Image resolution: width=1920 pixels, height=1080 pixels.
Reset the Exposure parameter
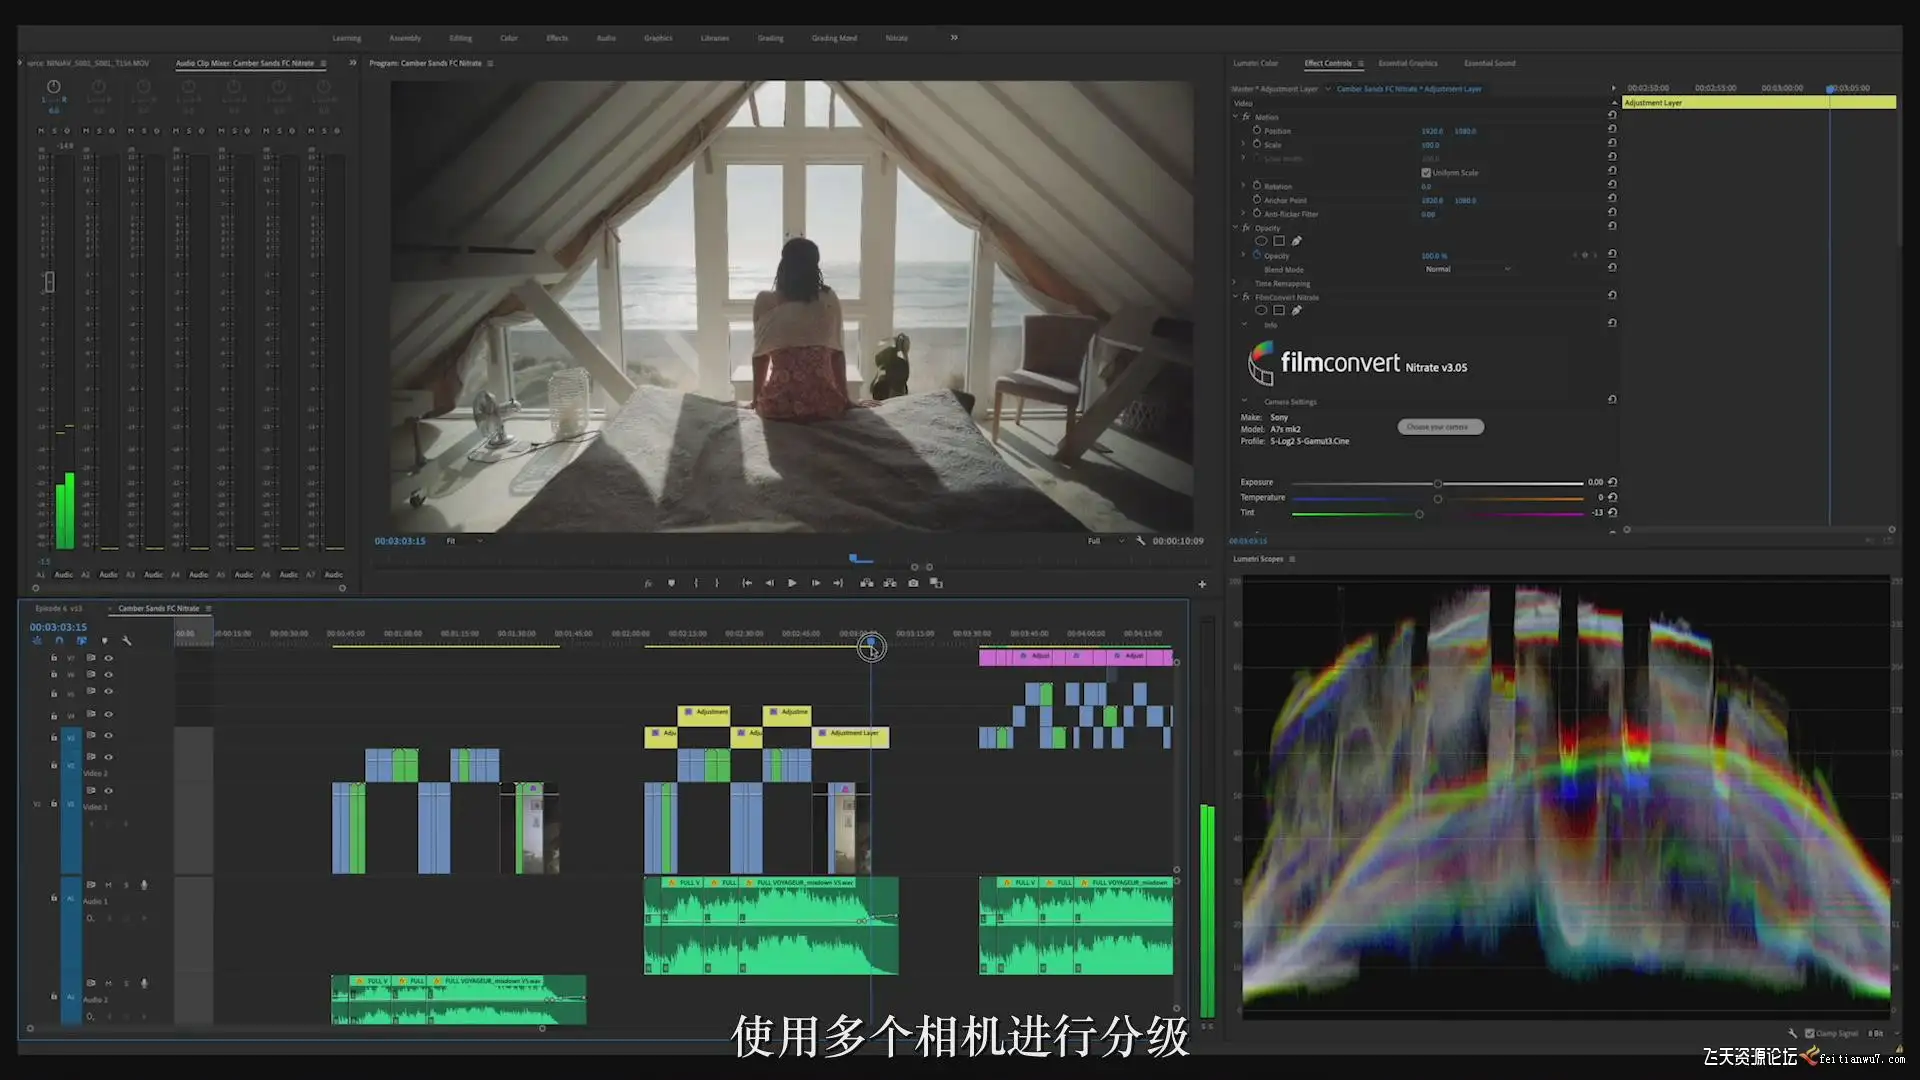[1612, 482]
